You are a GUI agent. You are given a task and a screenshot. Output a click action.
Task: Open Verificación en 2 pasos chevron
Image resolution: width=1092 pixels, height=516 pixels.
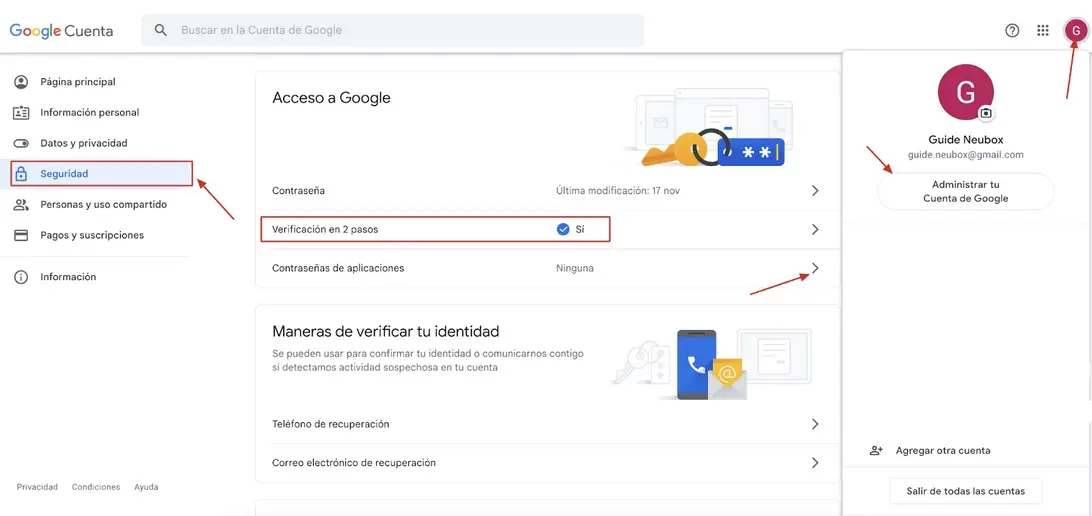coord(815,229)
